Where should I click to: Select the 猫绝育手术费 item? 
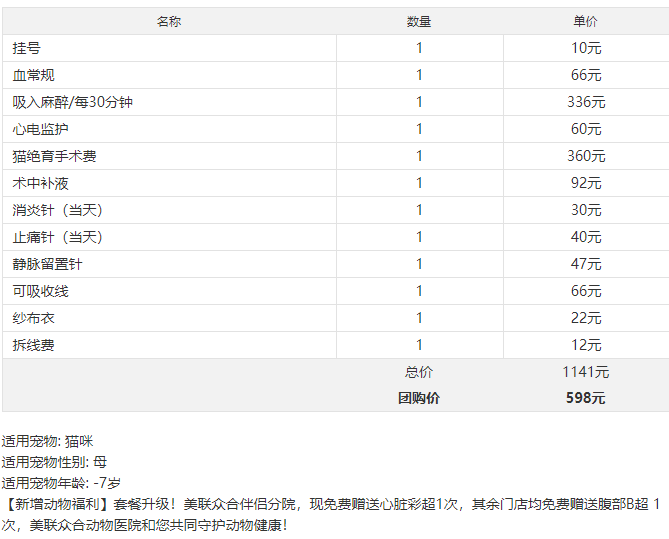pyautogui.click(x=55, y=156)
